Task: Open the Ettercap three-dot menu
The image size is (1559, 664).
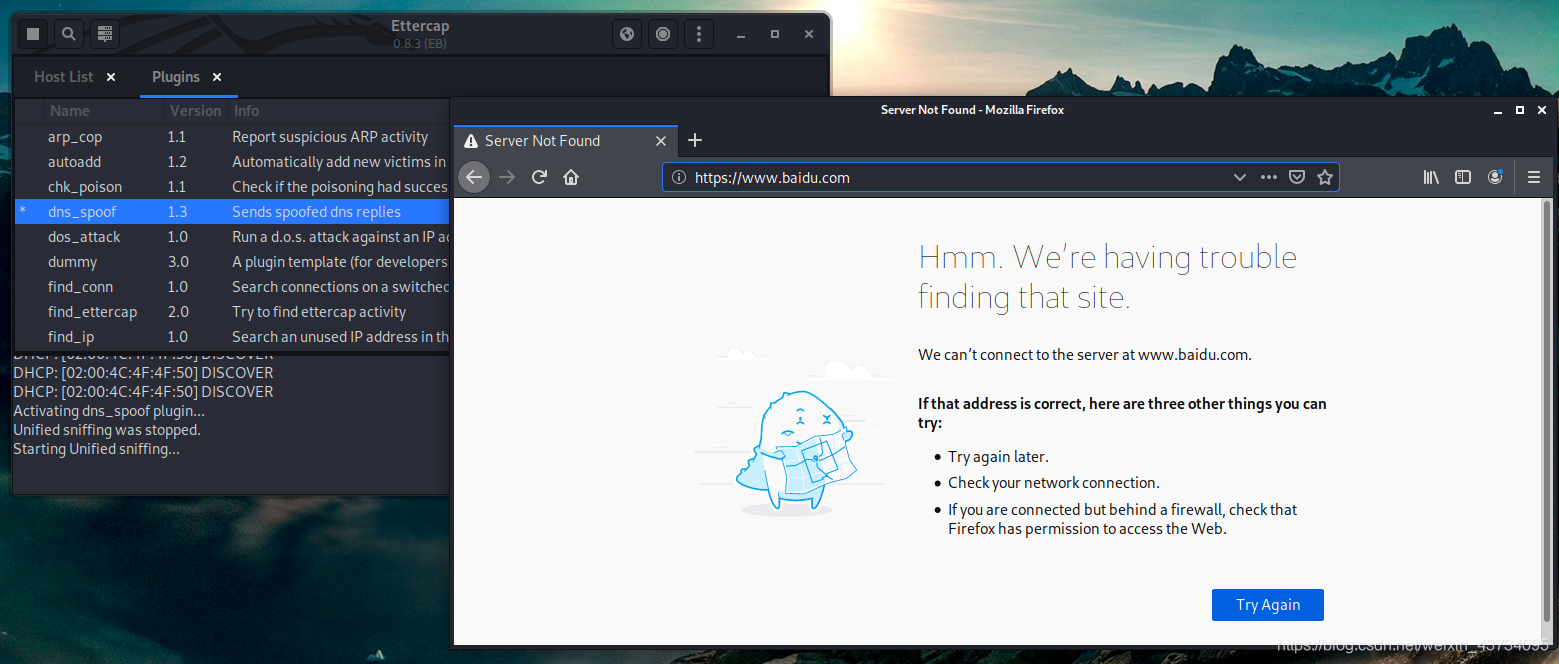Action: point(698,34)
